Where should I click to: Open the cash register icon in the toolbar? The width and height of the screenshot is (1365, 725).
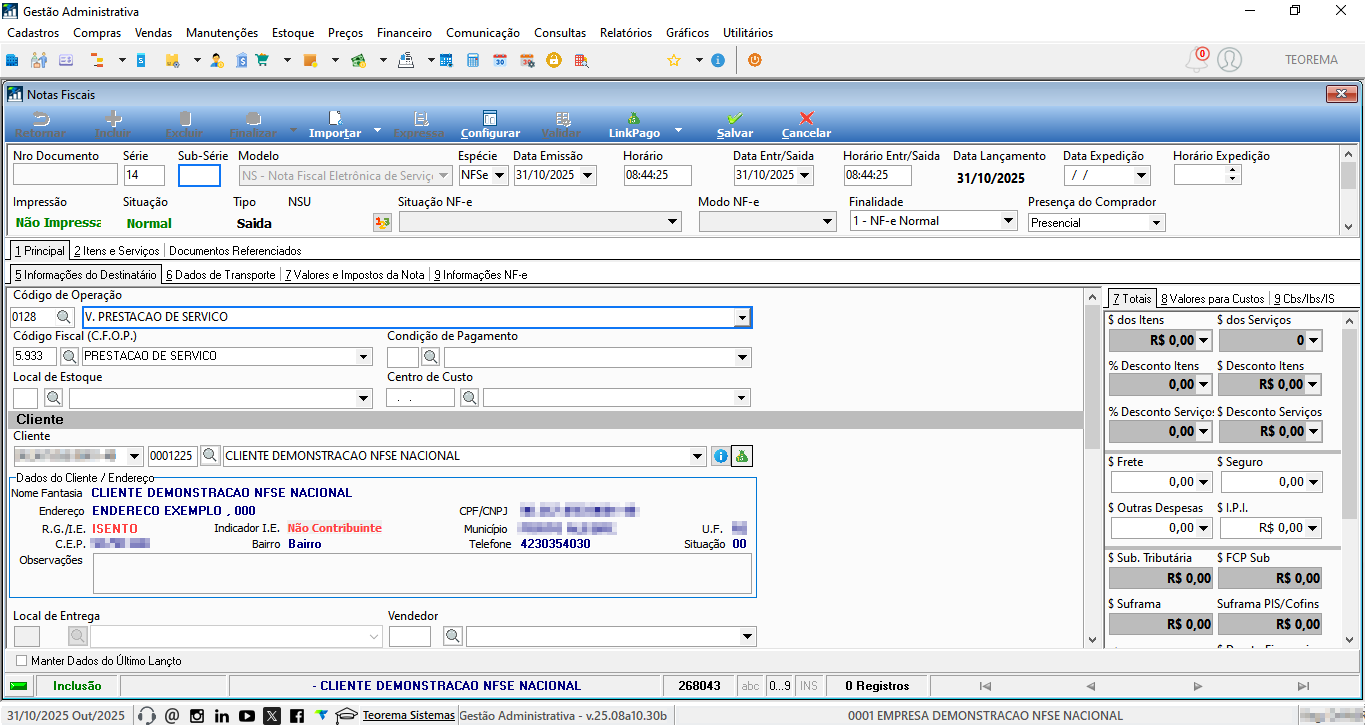coord(406,60)
